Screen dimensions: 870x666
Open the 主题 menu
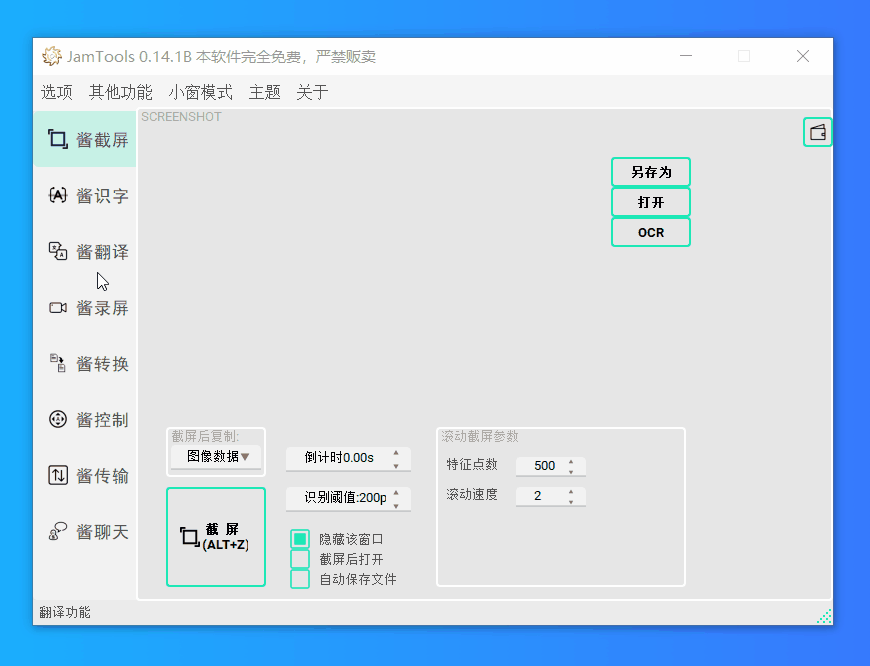pos(265,92)
